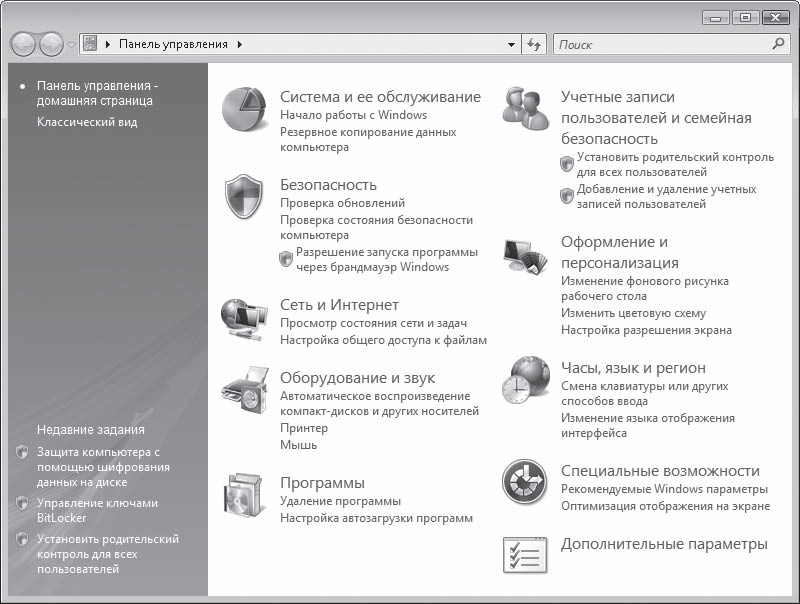Click the refresh button beside the address bar

[534, 45]
